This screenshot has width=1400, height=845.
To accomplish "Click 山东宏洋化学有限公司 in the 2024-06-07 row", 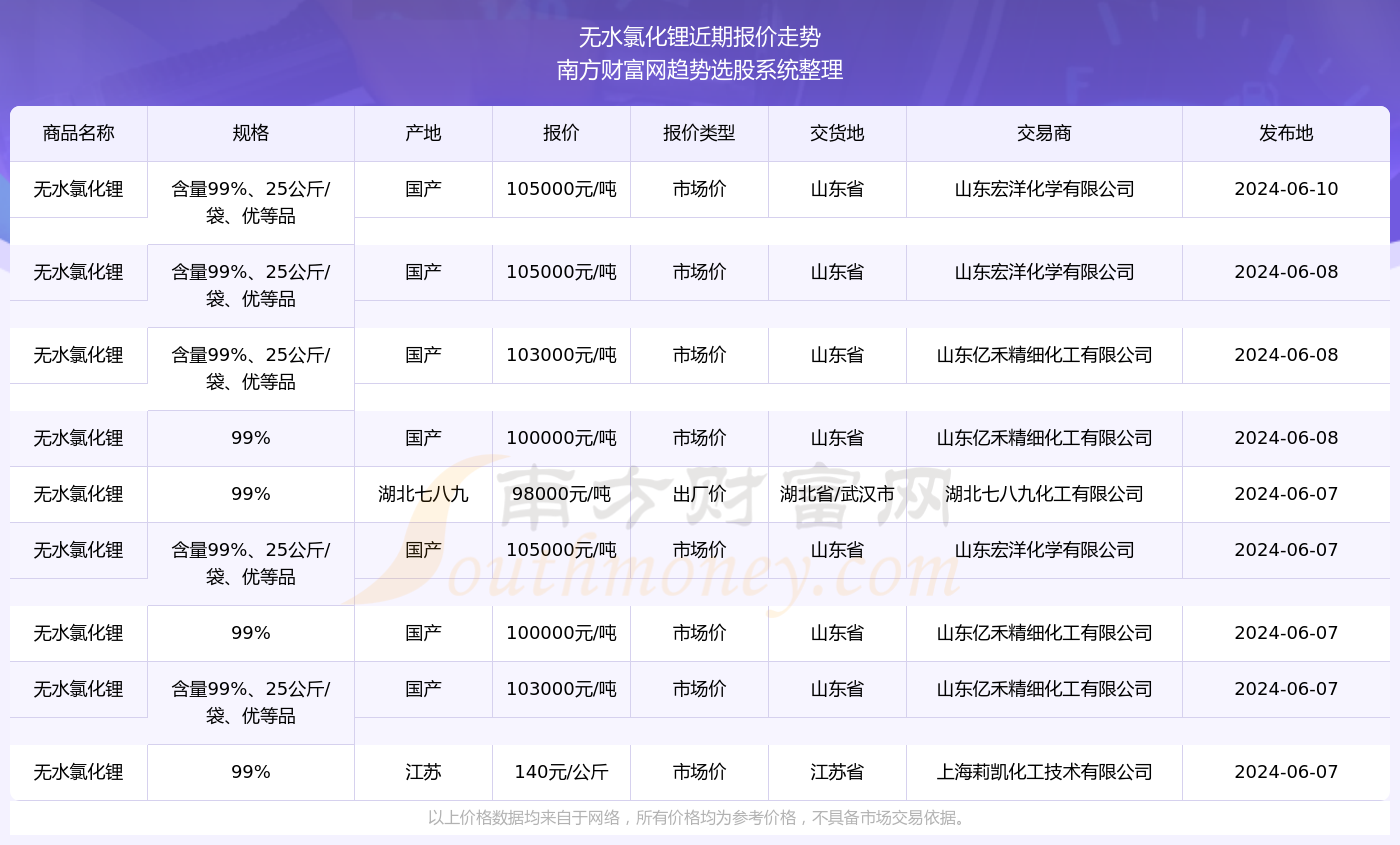I will coord(1044,550).
